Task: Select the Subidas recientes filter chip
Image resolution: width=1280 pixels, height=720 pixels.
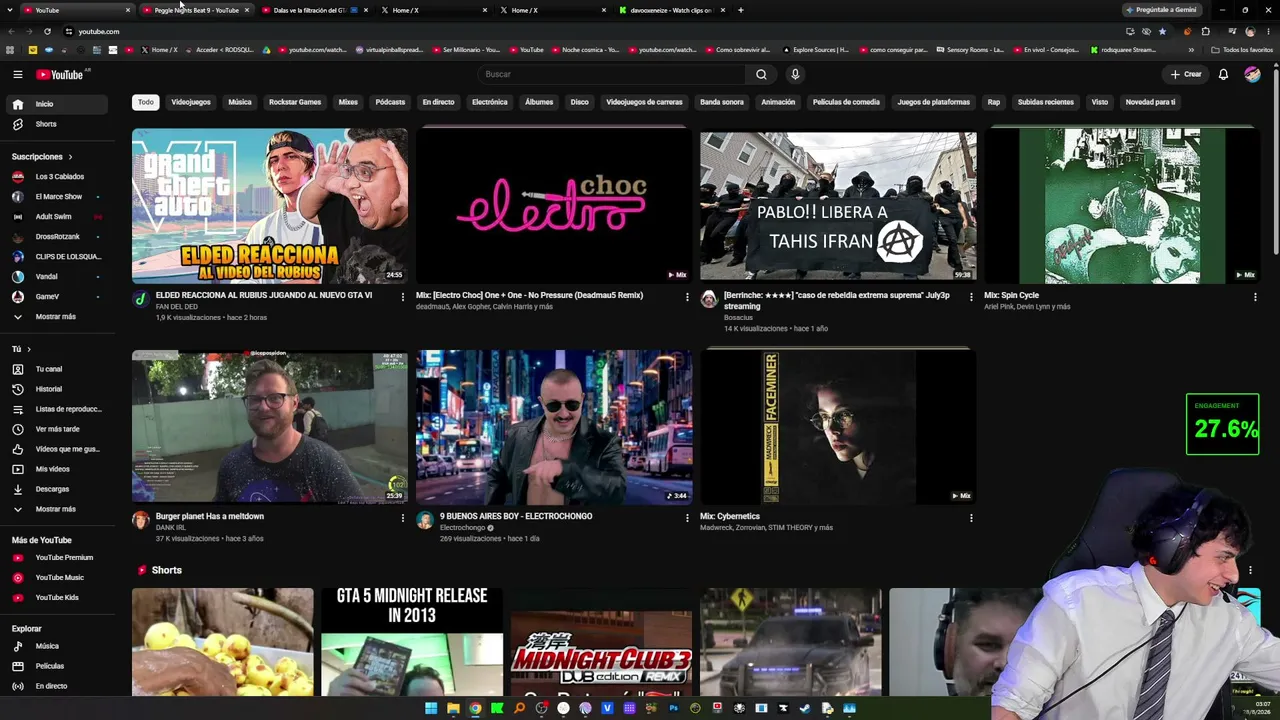Action: 1045,102
